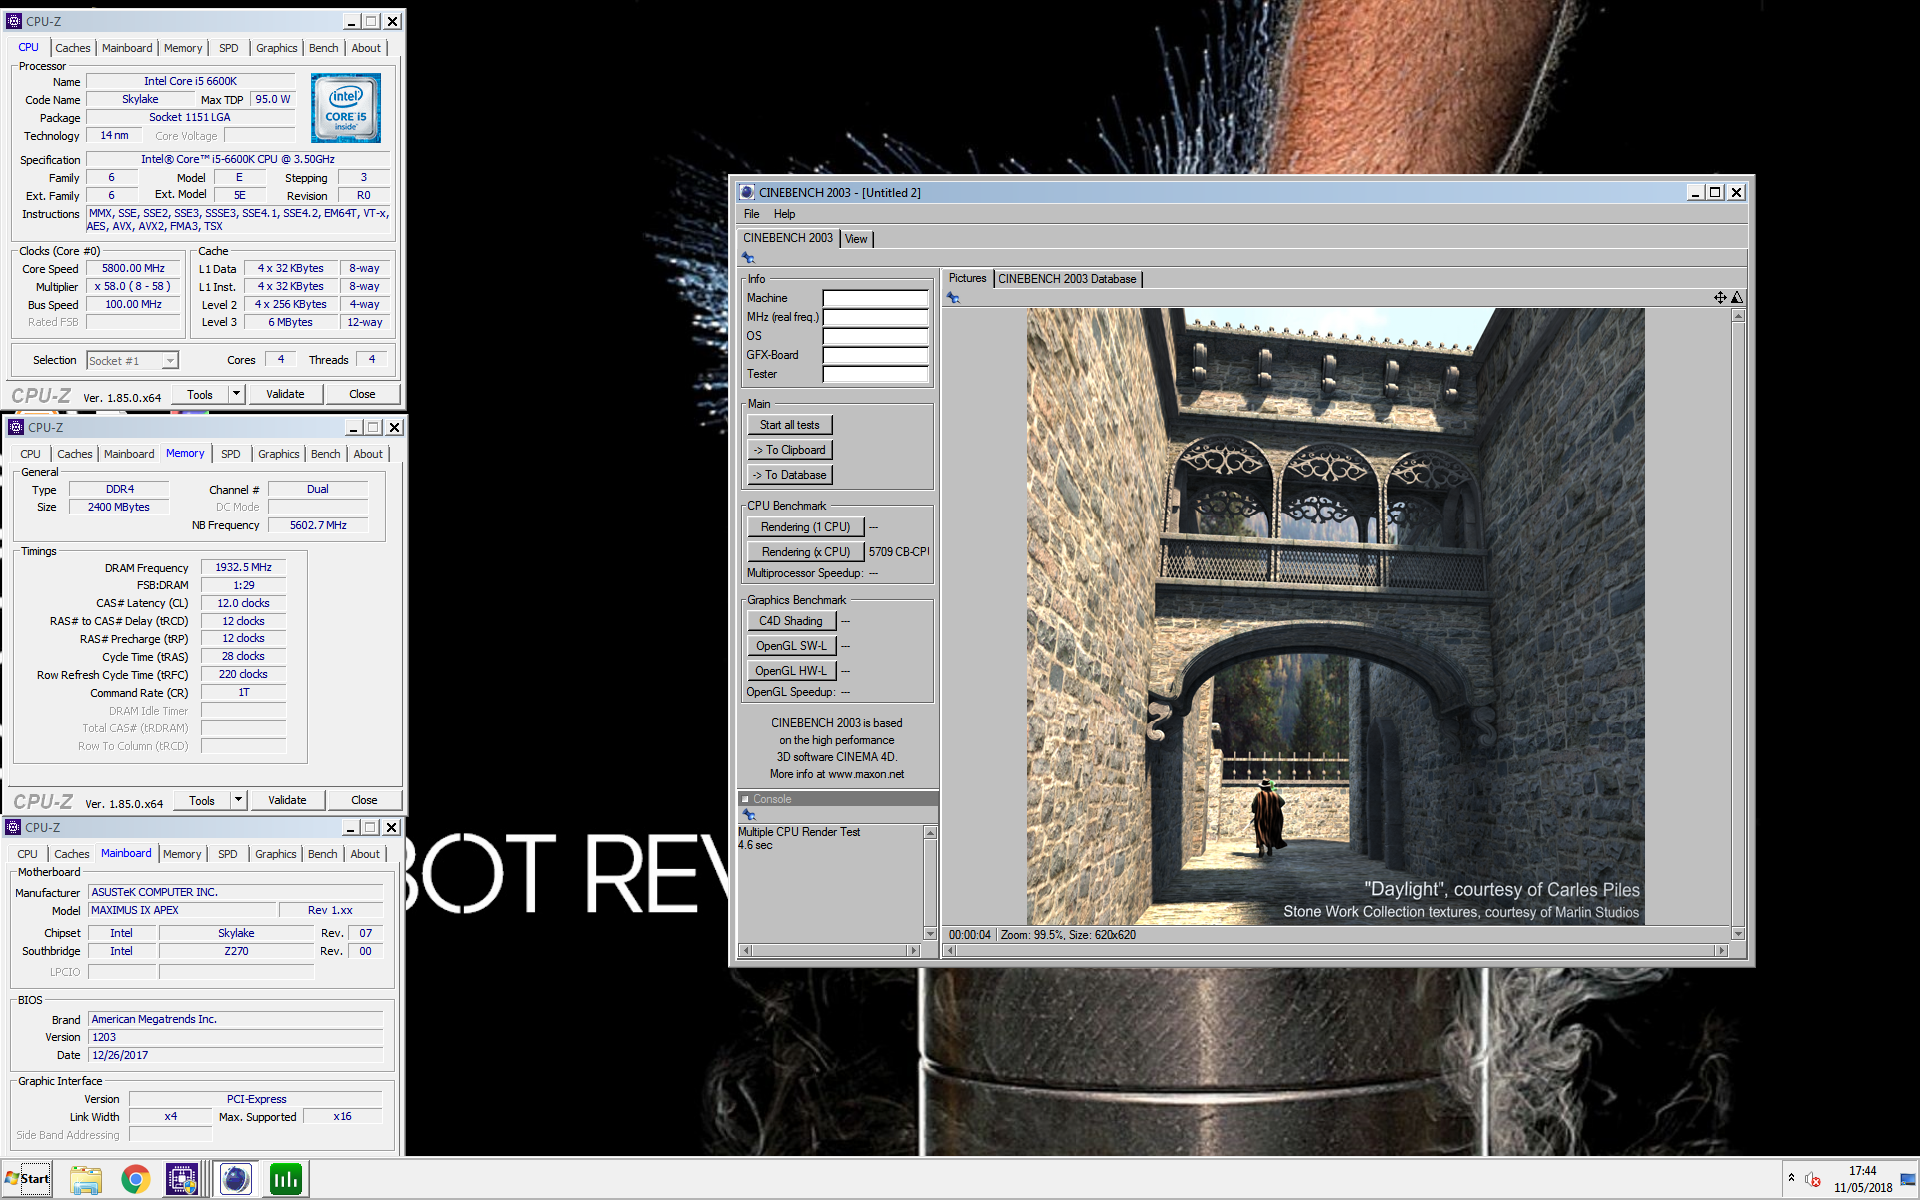
Task: Click the To Database button
Action: [789, 475]
